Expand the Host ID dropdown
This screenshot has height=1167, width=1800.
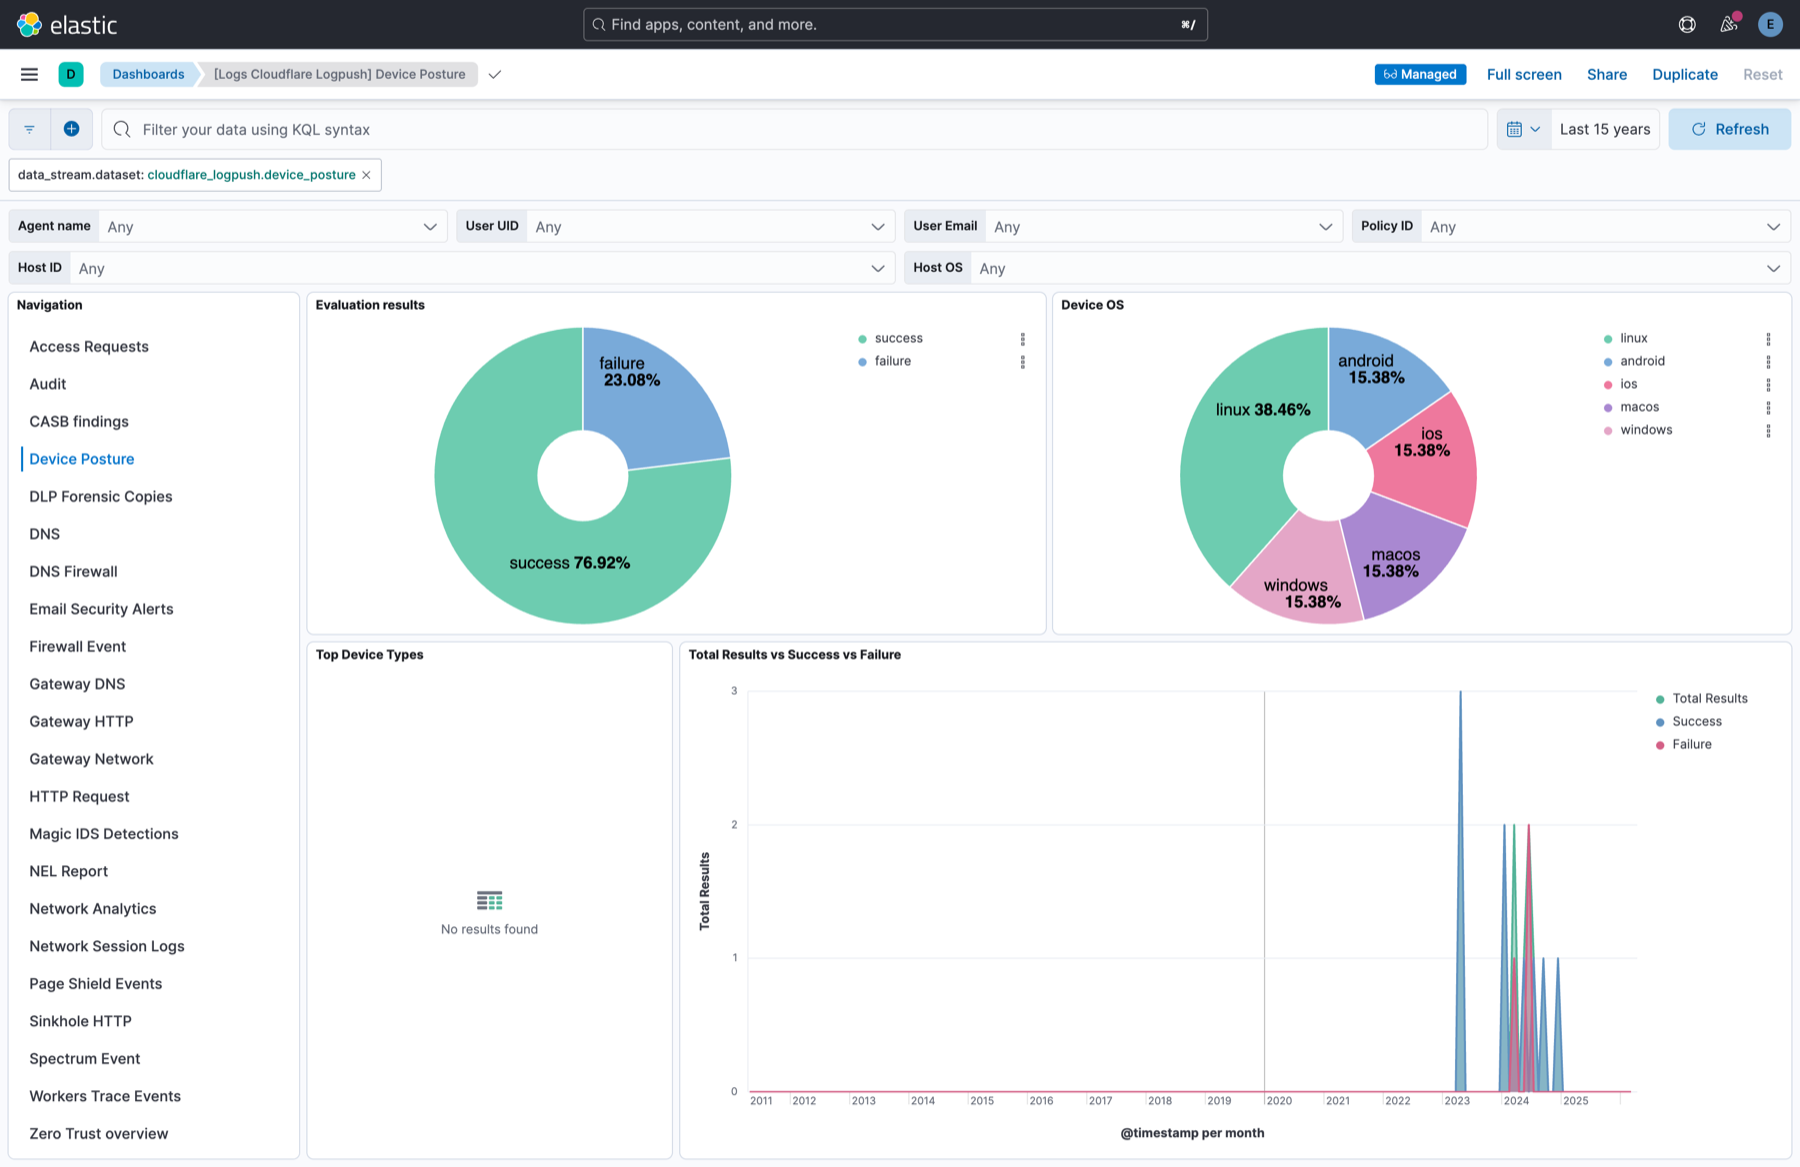[481, 268]
